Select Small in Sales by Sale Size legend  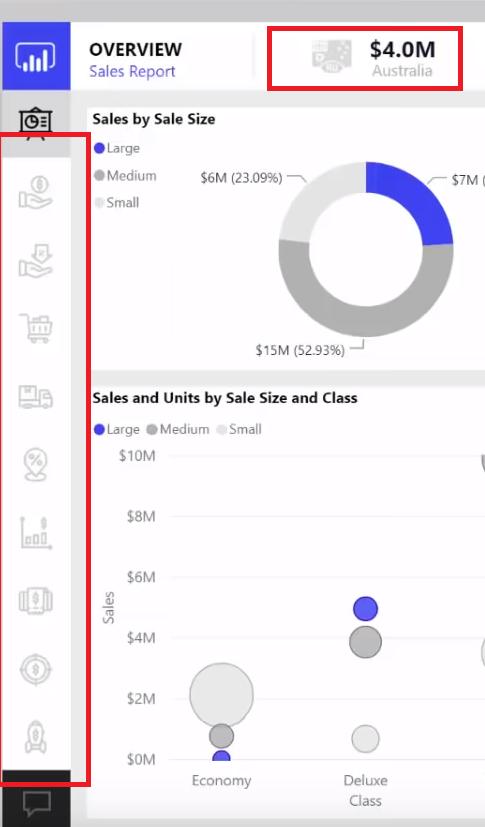coord(117,203)
